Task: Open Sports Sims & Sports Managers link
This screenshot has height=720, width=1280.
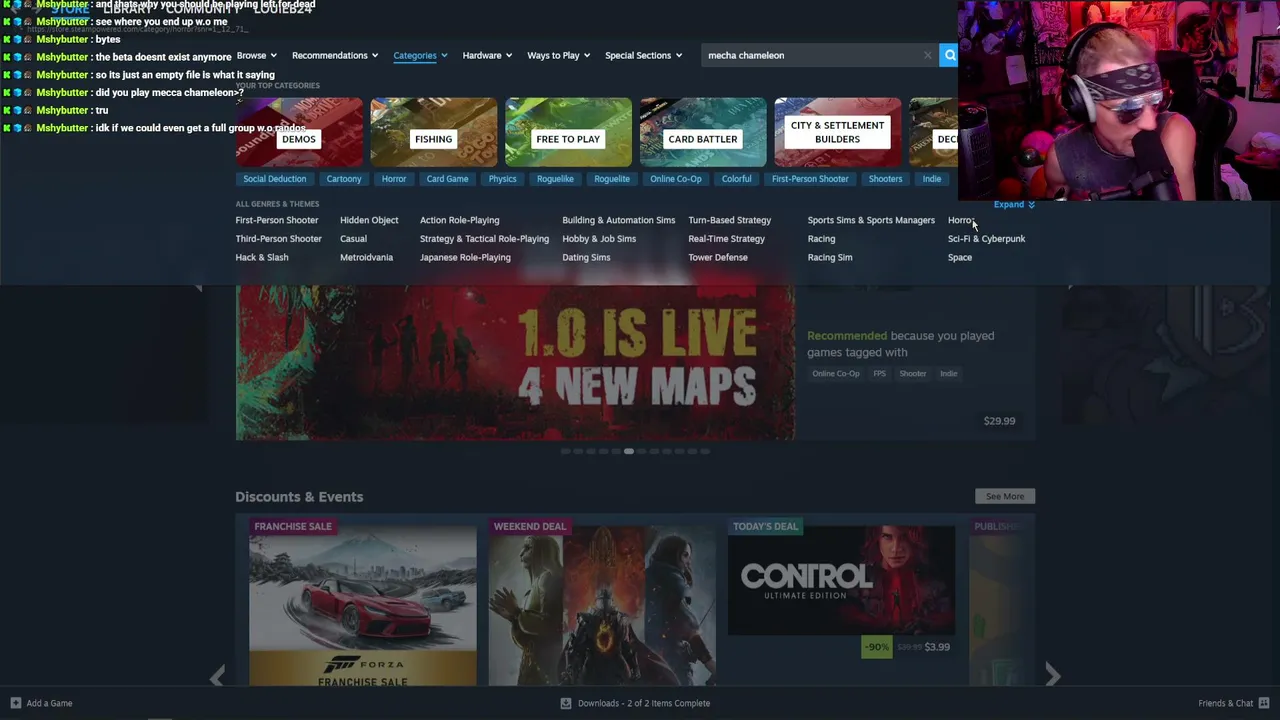Action: click(x=871, y=220)
